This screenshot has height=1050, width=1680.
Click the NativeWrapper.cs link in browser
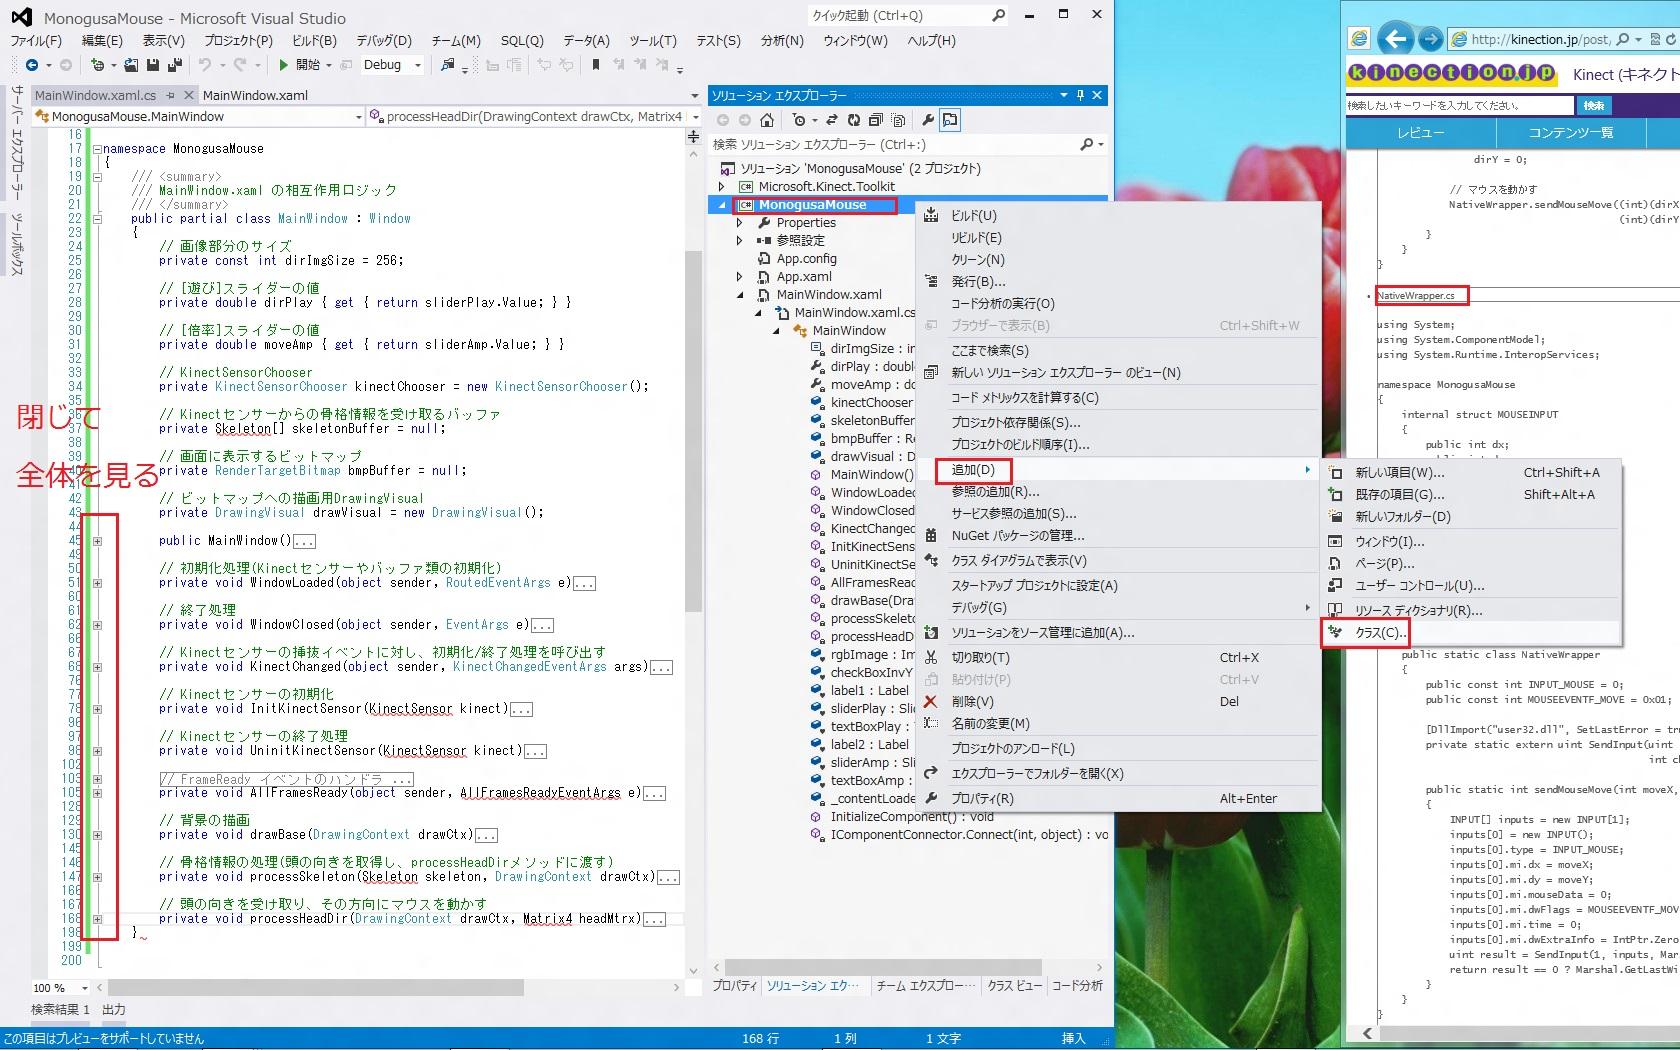(1416, 295)
